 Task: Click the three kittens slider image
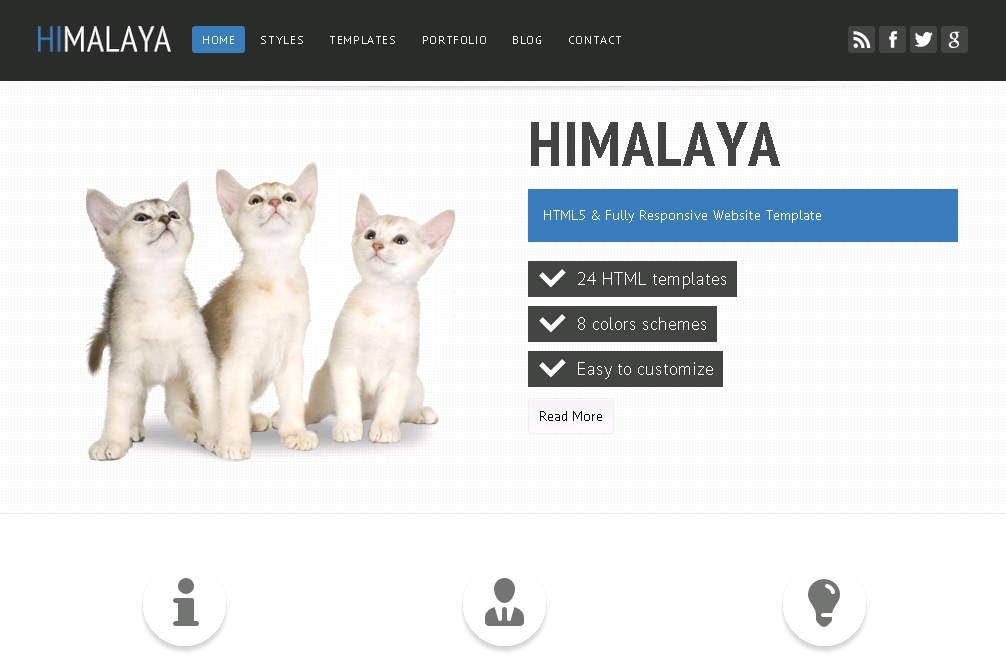click(x=269, y=311)
